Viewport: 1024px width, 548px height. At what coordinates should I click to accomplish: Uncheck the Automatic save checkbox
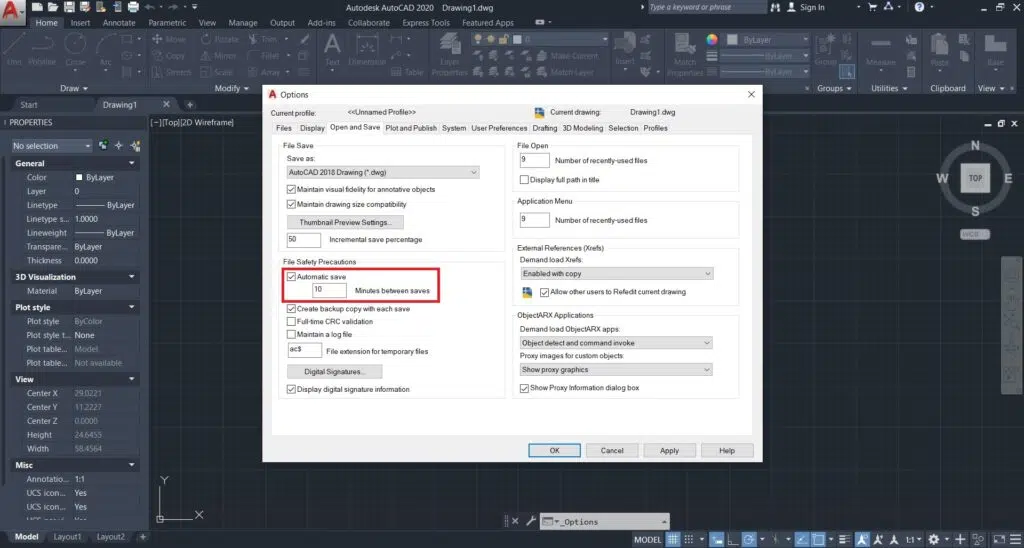click(x=291, y=275)
